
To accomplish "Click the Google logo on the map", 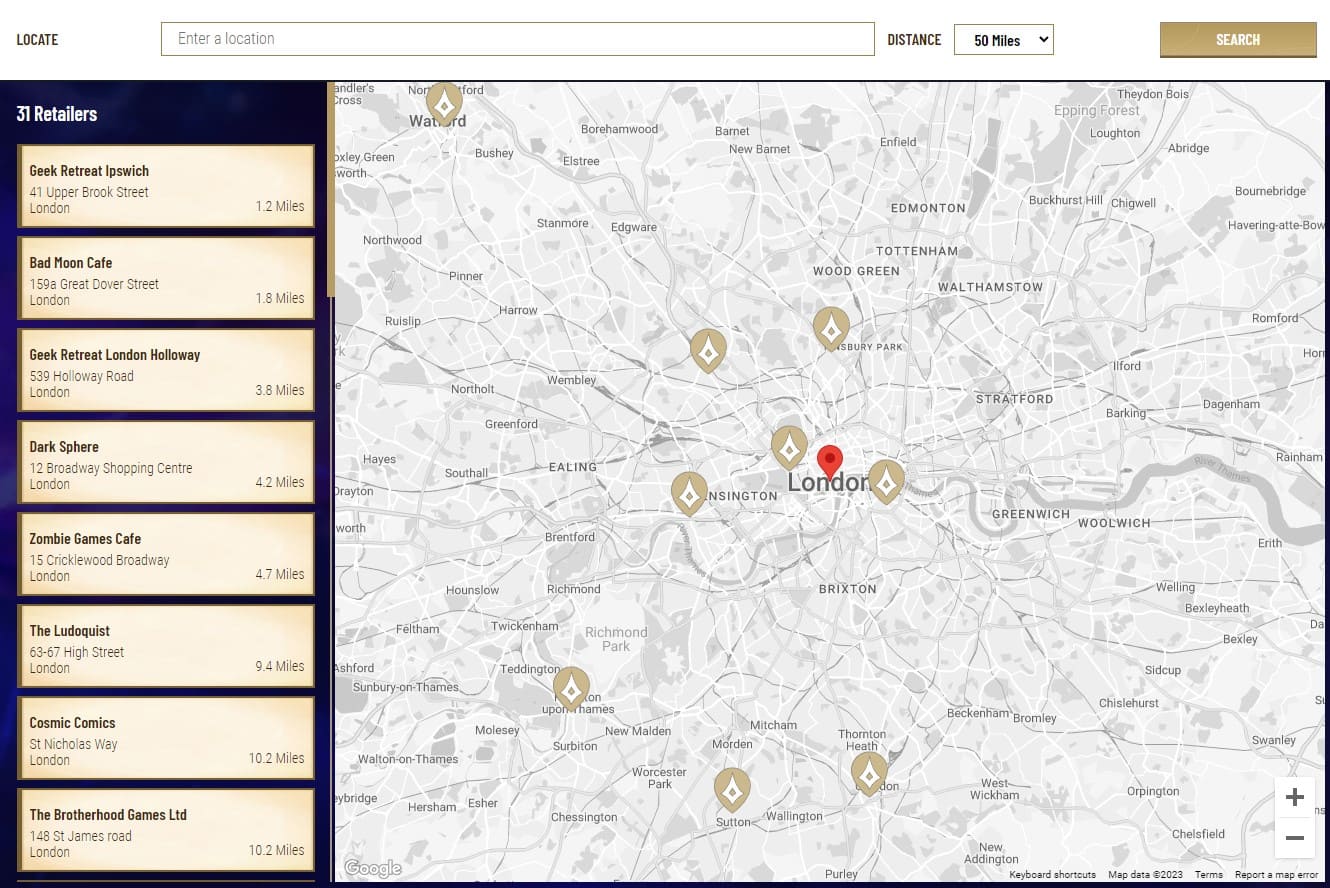I will click(x=372, y=868).
